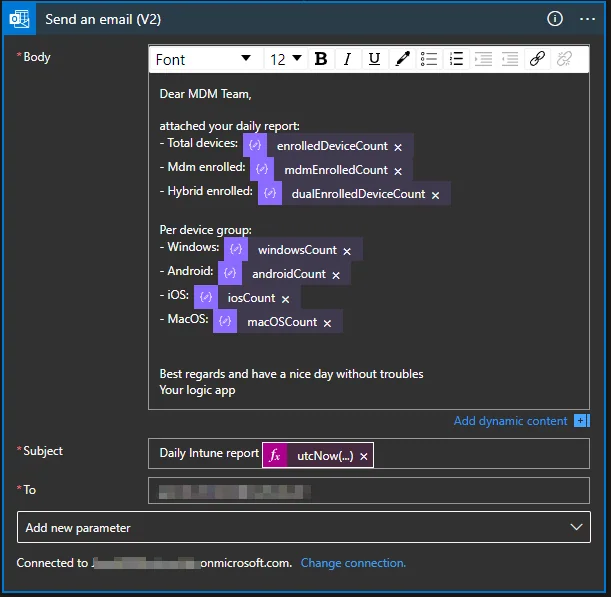
Task: Click the windowsCount dynamic token icon
Action: 236,249
